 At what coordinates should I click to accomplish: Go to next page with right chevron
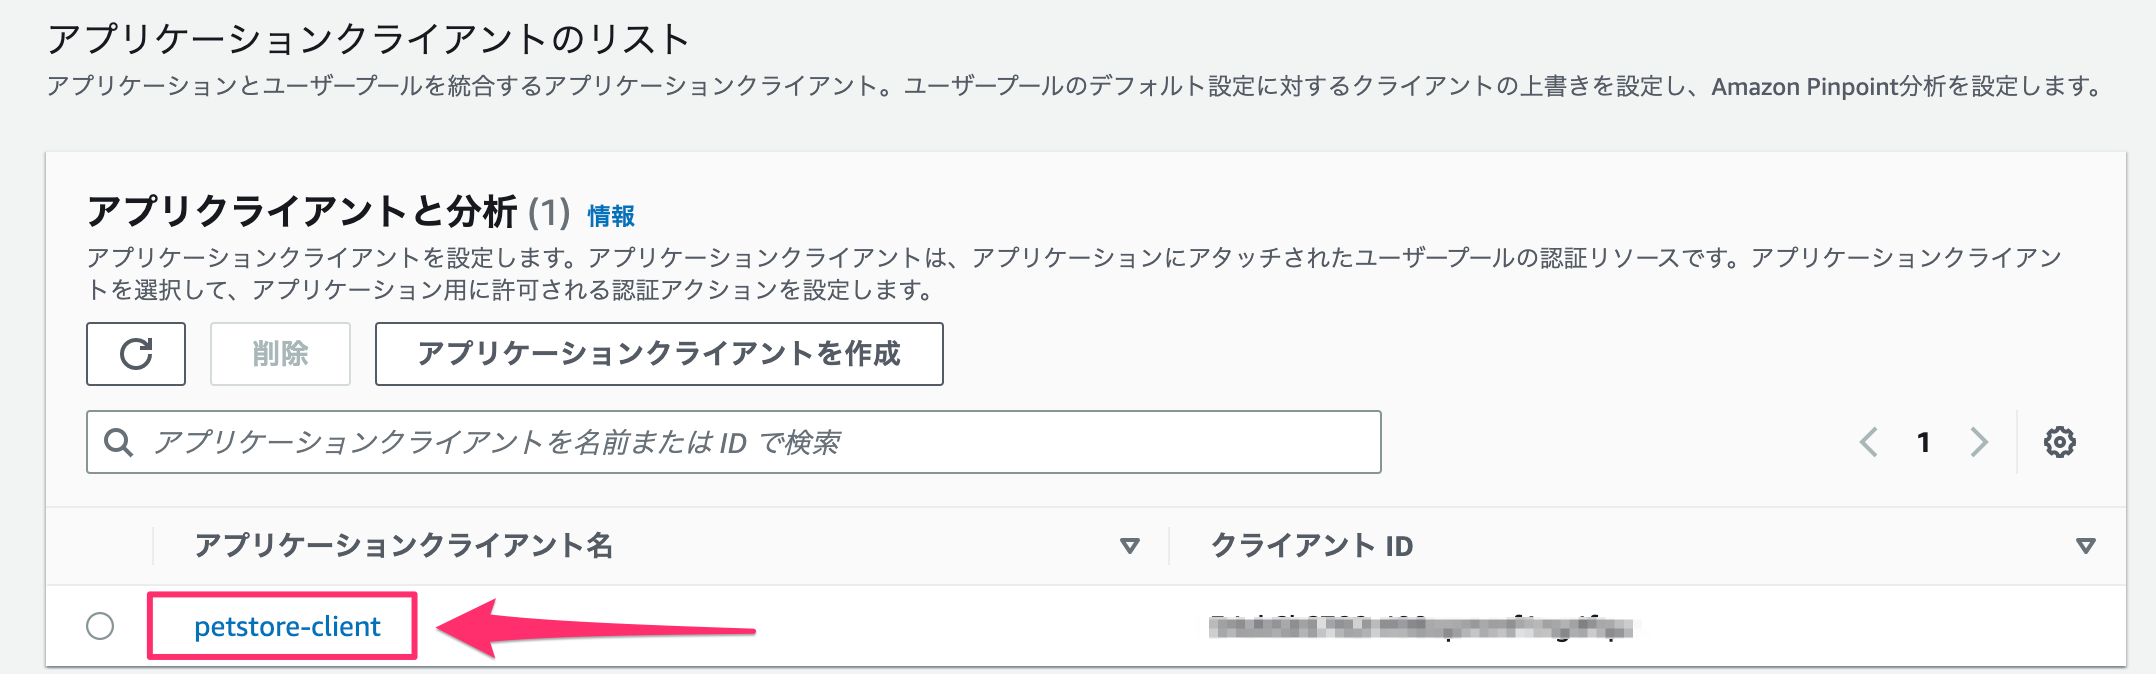coord(1979,442)
